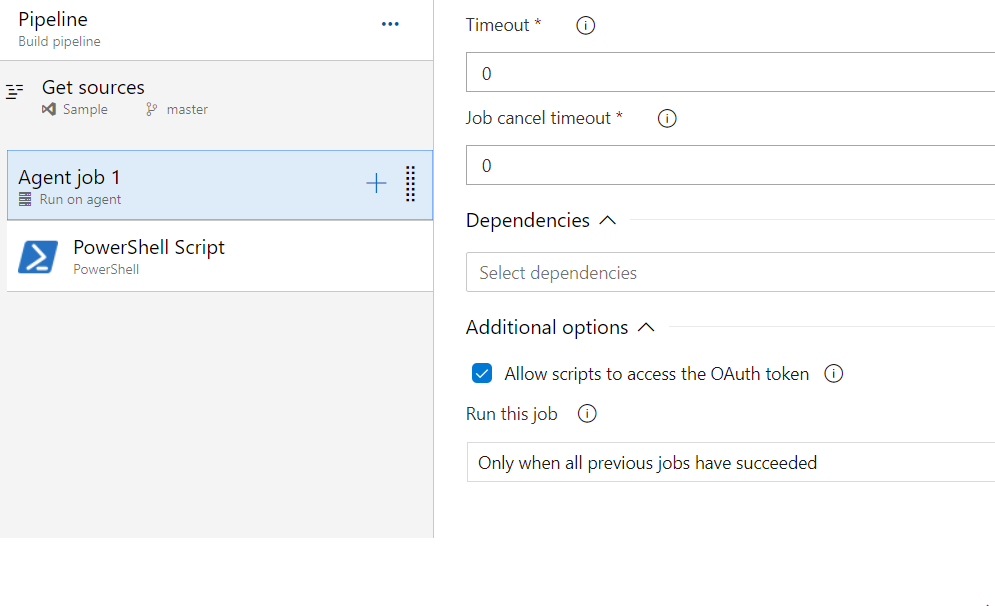This screenshot has width=995, height=606.
Task: Collapse the Dependencies section
Action: 606,221
